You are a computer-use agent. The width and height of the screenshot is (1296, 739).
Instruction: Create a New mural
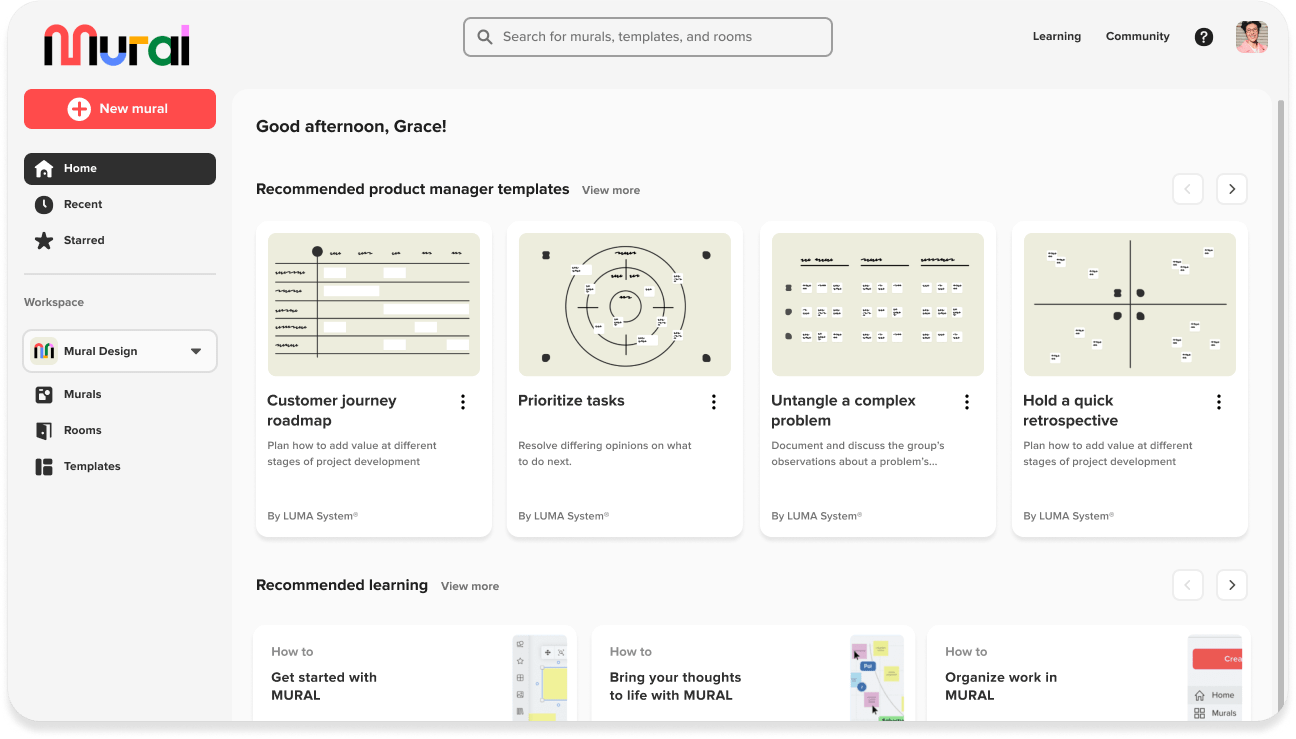[x=120, y=109]
